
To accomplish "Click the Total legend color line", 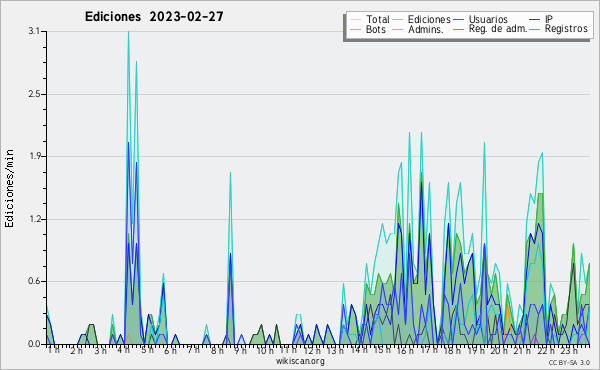I will (x=355, y=20).
